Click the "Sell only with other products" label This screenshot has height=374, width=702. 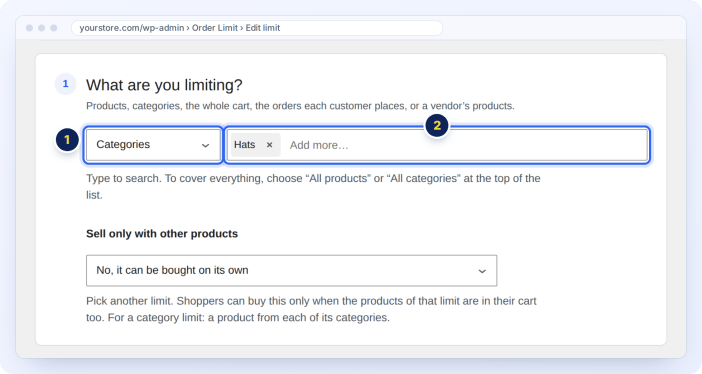pyautogui.click(x=162, y=234)
